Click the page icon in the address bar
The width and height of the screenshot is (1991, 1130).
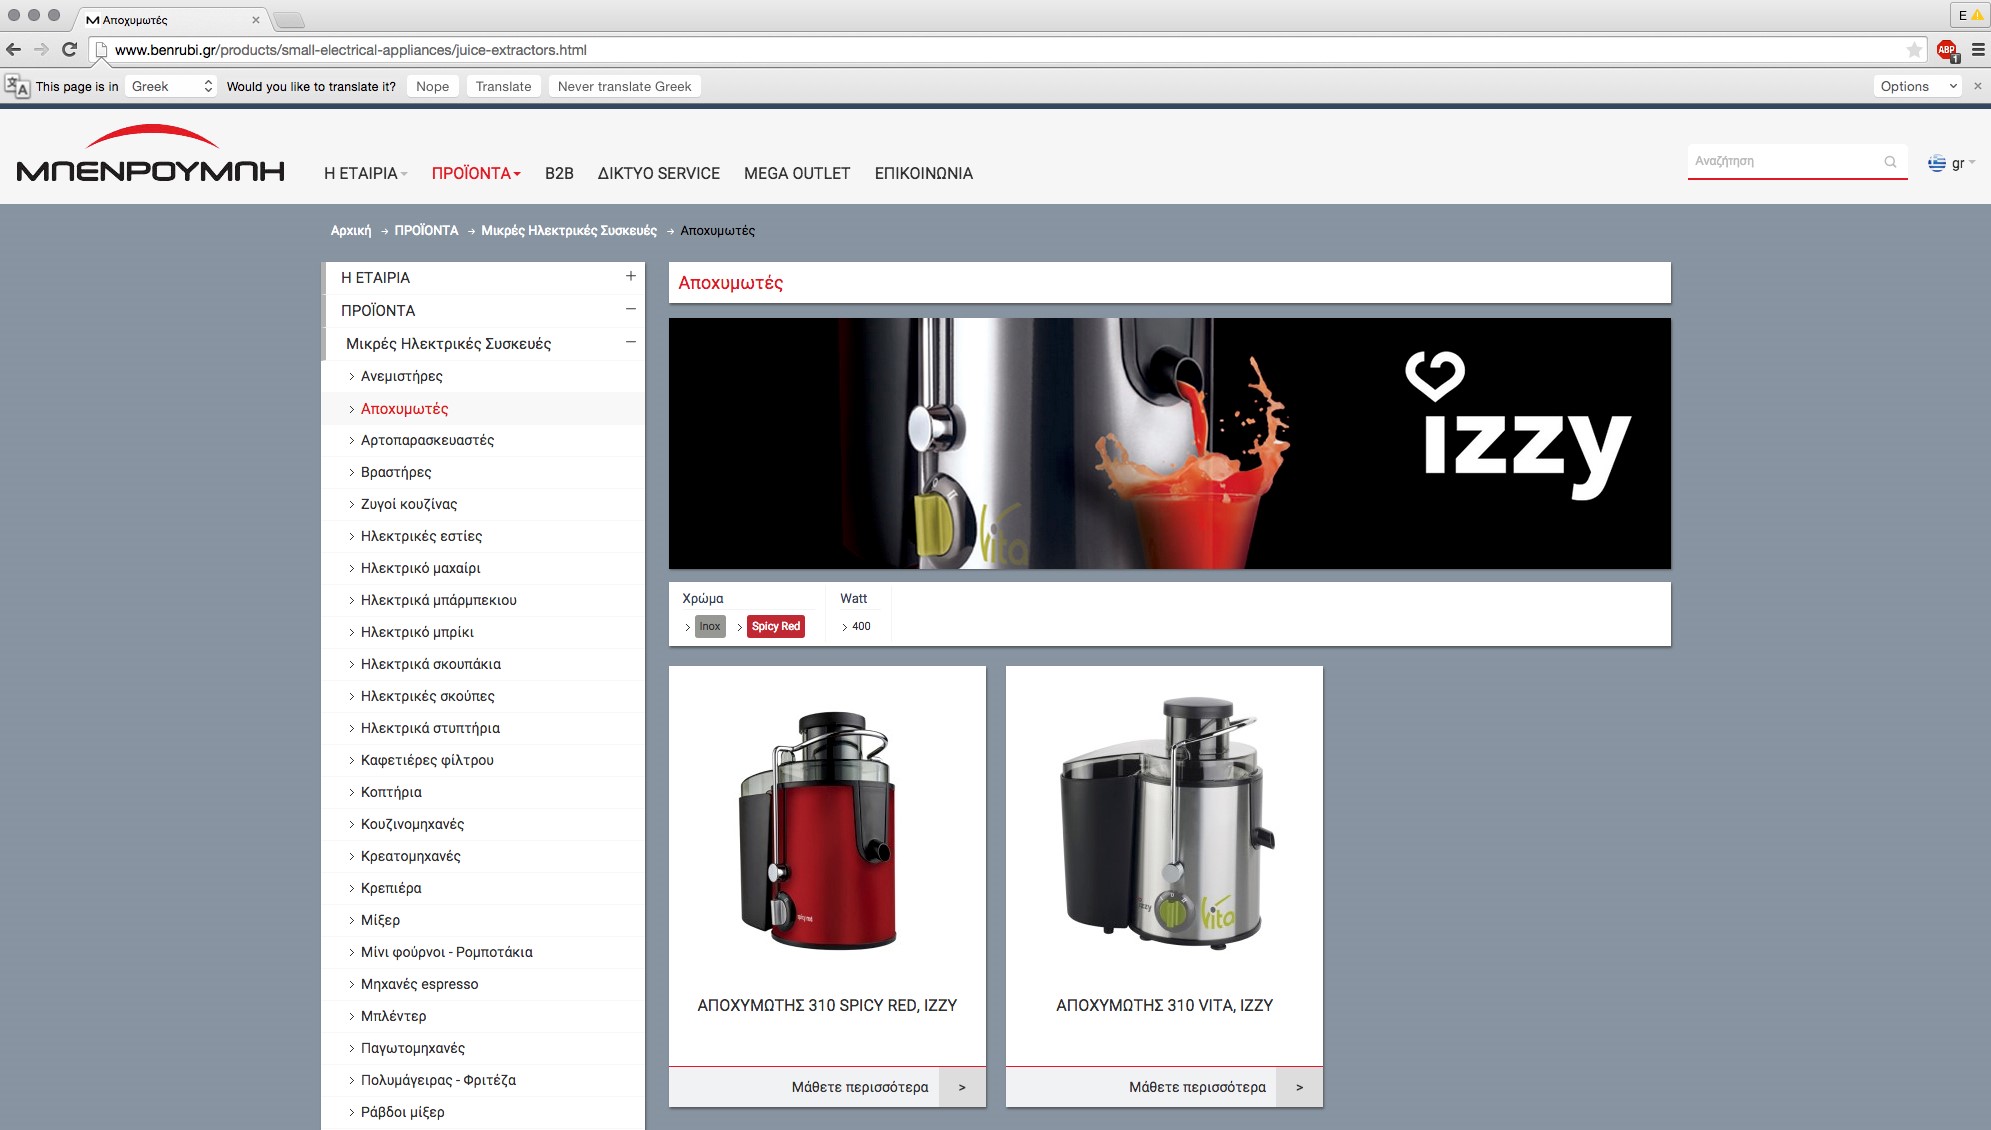[x=100, y=49]
